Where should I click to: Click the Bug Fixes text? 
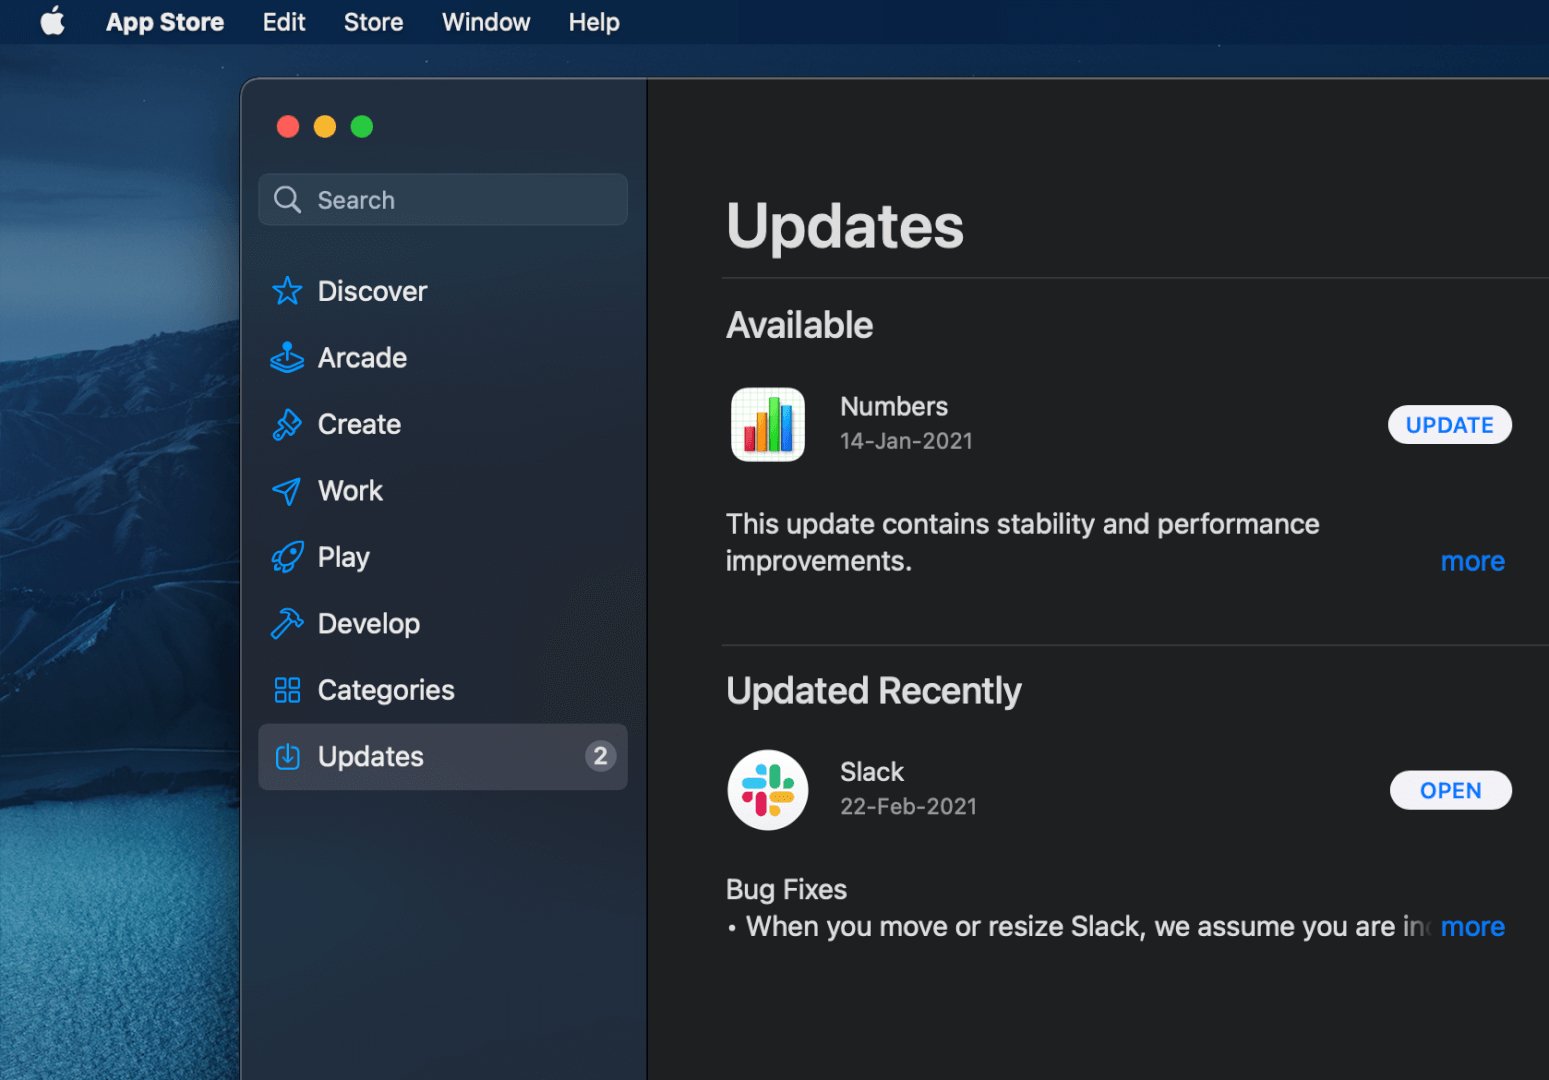[x=786, y=889]
